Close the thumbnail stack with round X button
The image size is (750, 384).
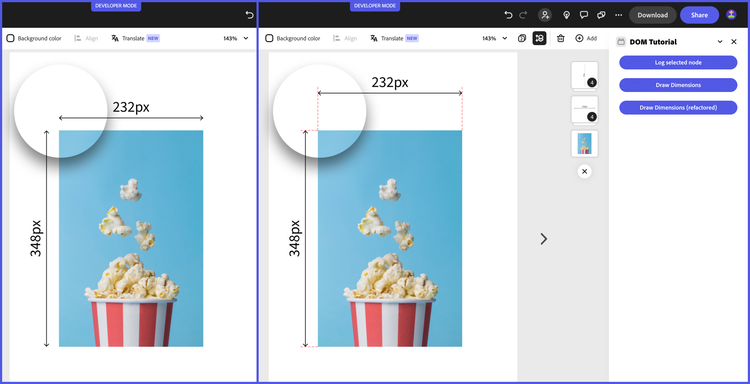pos(584,171)
